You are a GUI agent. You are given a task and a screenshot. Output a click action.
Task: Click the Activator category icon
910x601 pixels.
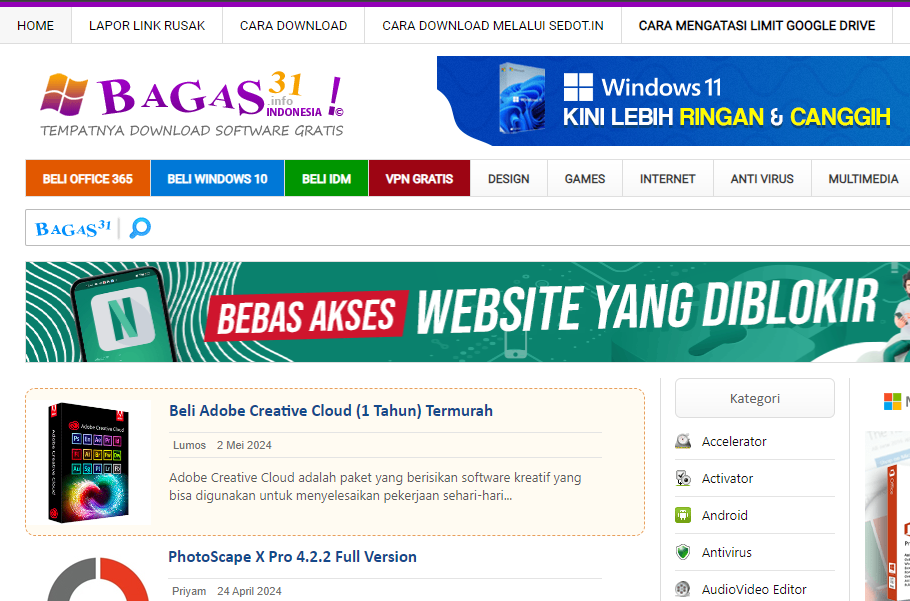click(x=683, y=479)
